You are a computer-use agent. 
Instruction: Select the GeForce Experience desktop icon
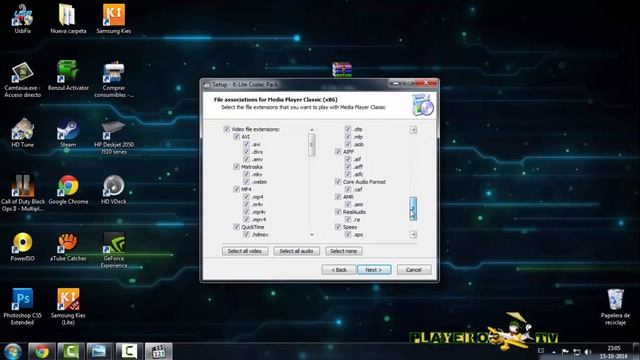point(114,250)
